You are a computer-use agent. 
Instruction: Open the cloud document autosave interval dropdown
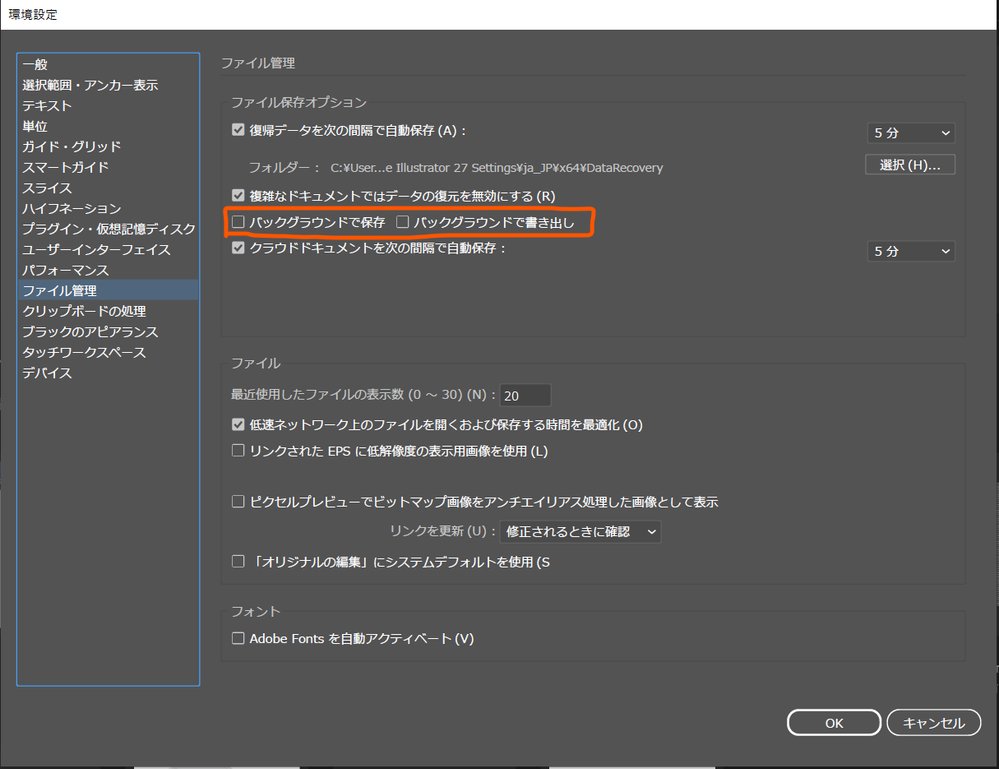910,251
